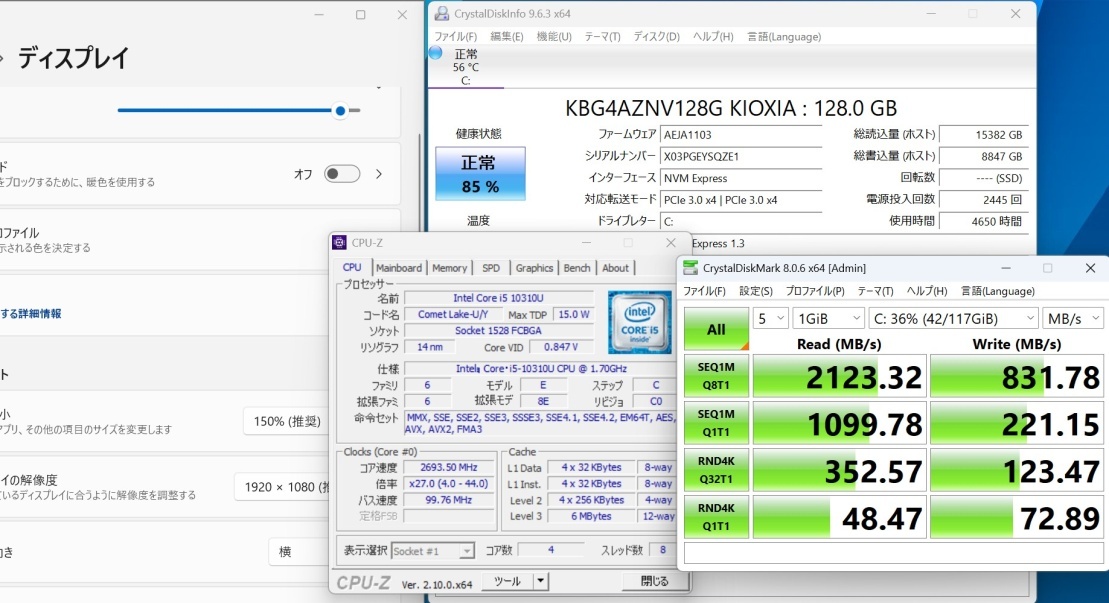Open the test count dropdown showing 5
The height and width of the screenshot is (603, 1109).
770,319
